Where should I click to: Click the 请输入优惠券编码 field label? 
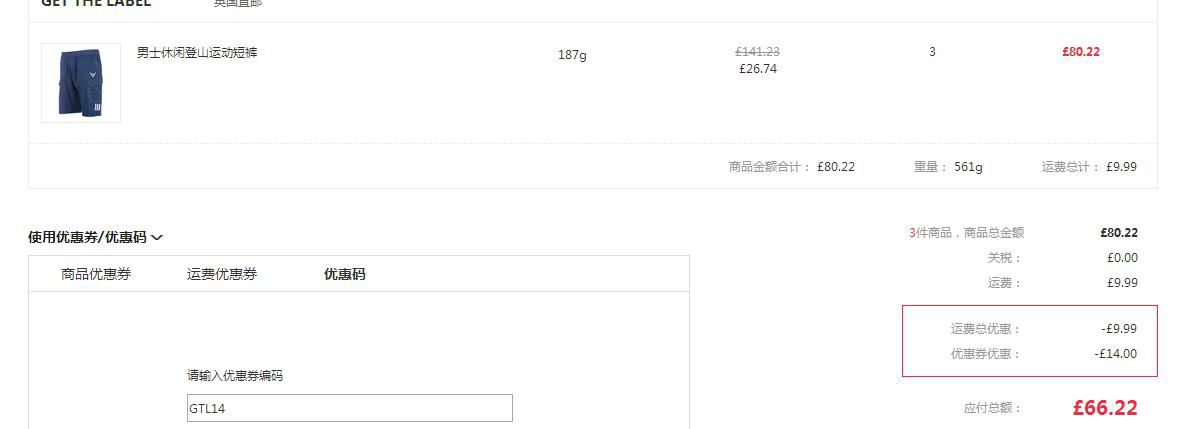[235, 376]
